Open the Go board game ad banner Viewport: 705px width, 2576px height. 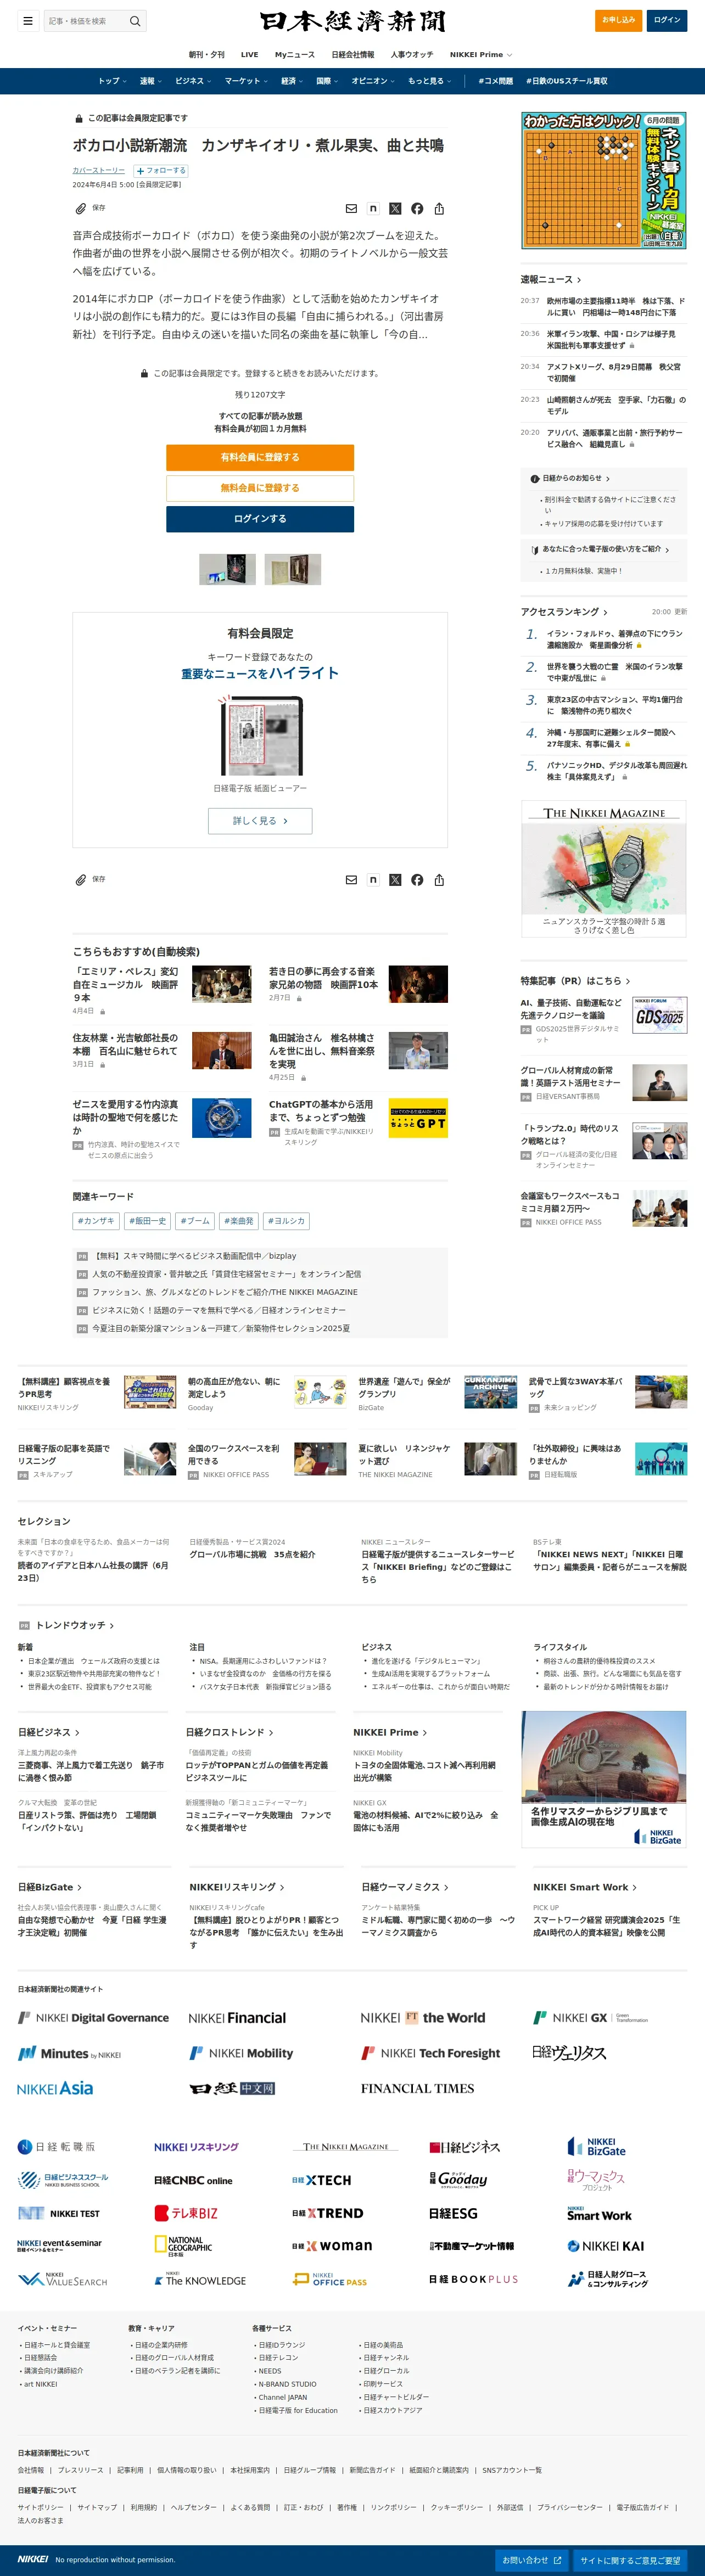tap(604, 181)
